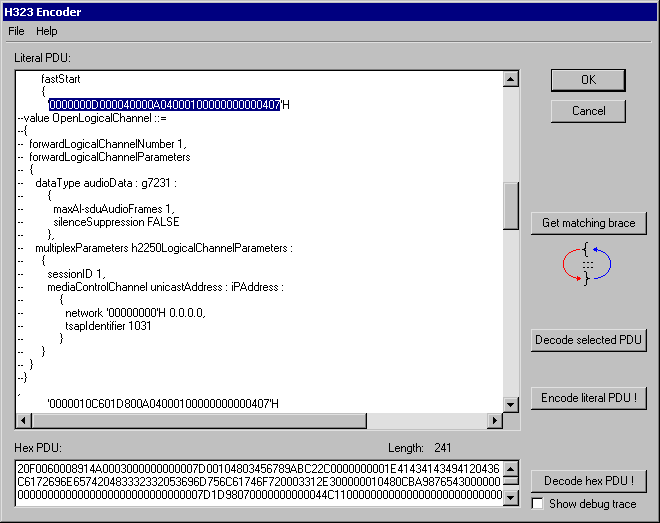Click the 'Hex PDU:' label

(38, 448)
